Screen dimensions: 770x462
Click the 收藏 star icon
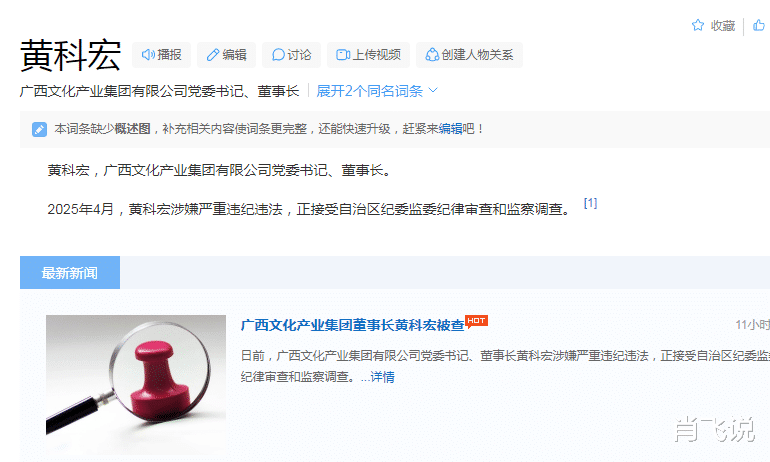click(x=698, y=25)
